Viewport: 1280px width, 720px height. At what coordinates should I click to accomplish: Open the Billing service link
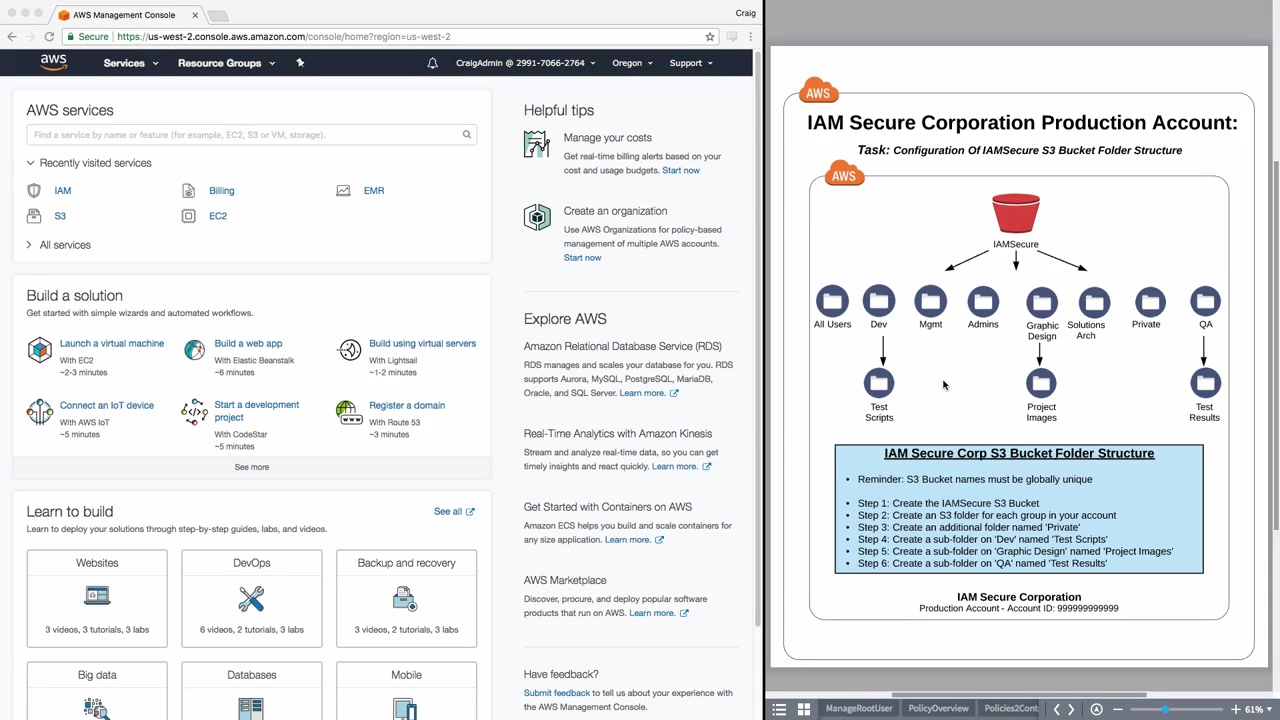[x=222, y=190]
